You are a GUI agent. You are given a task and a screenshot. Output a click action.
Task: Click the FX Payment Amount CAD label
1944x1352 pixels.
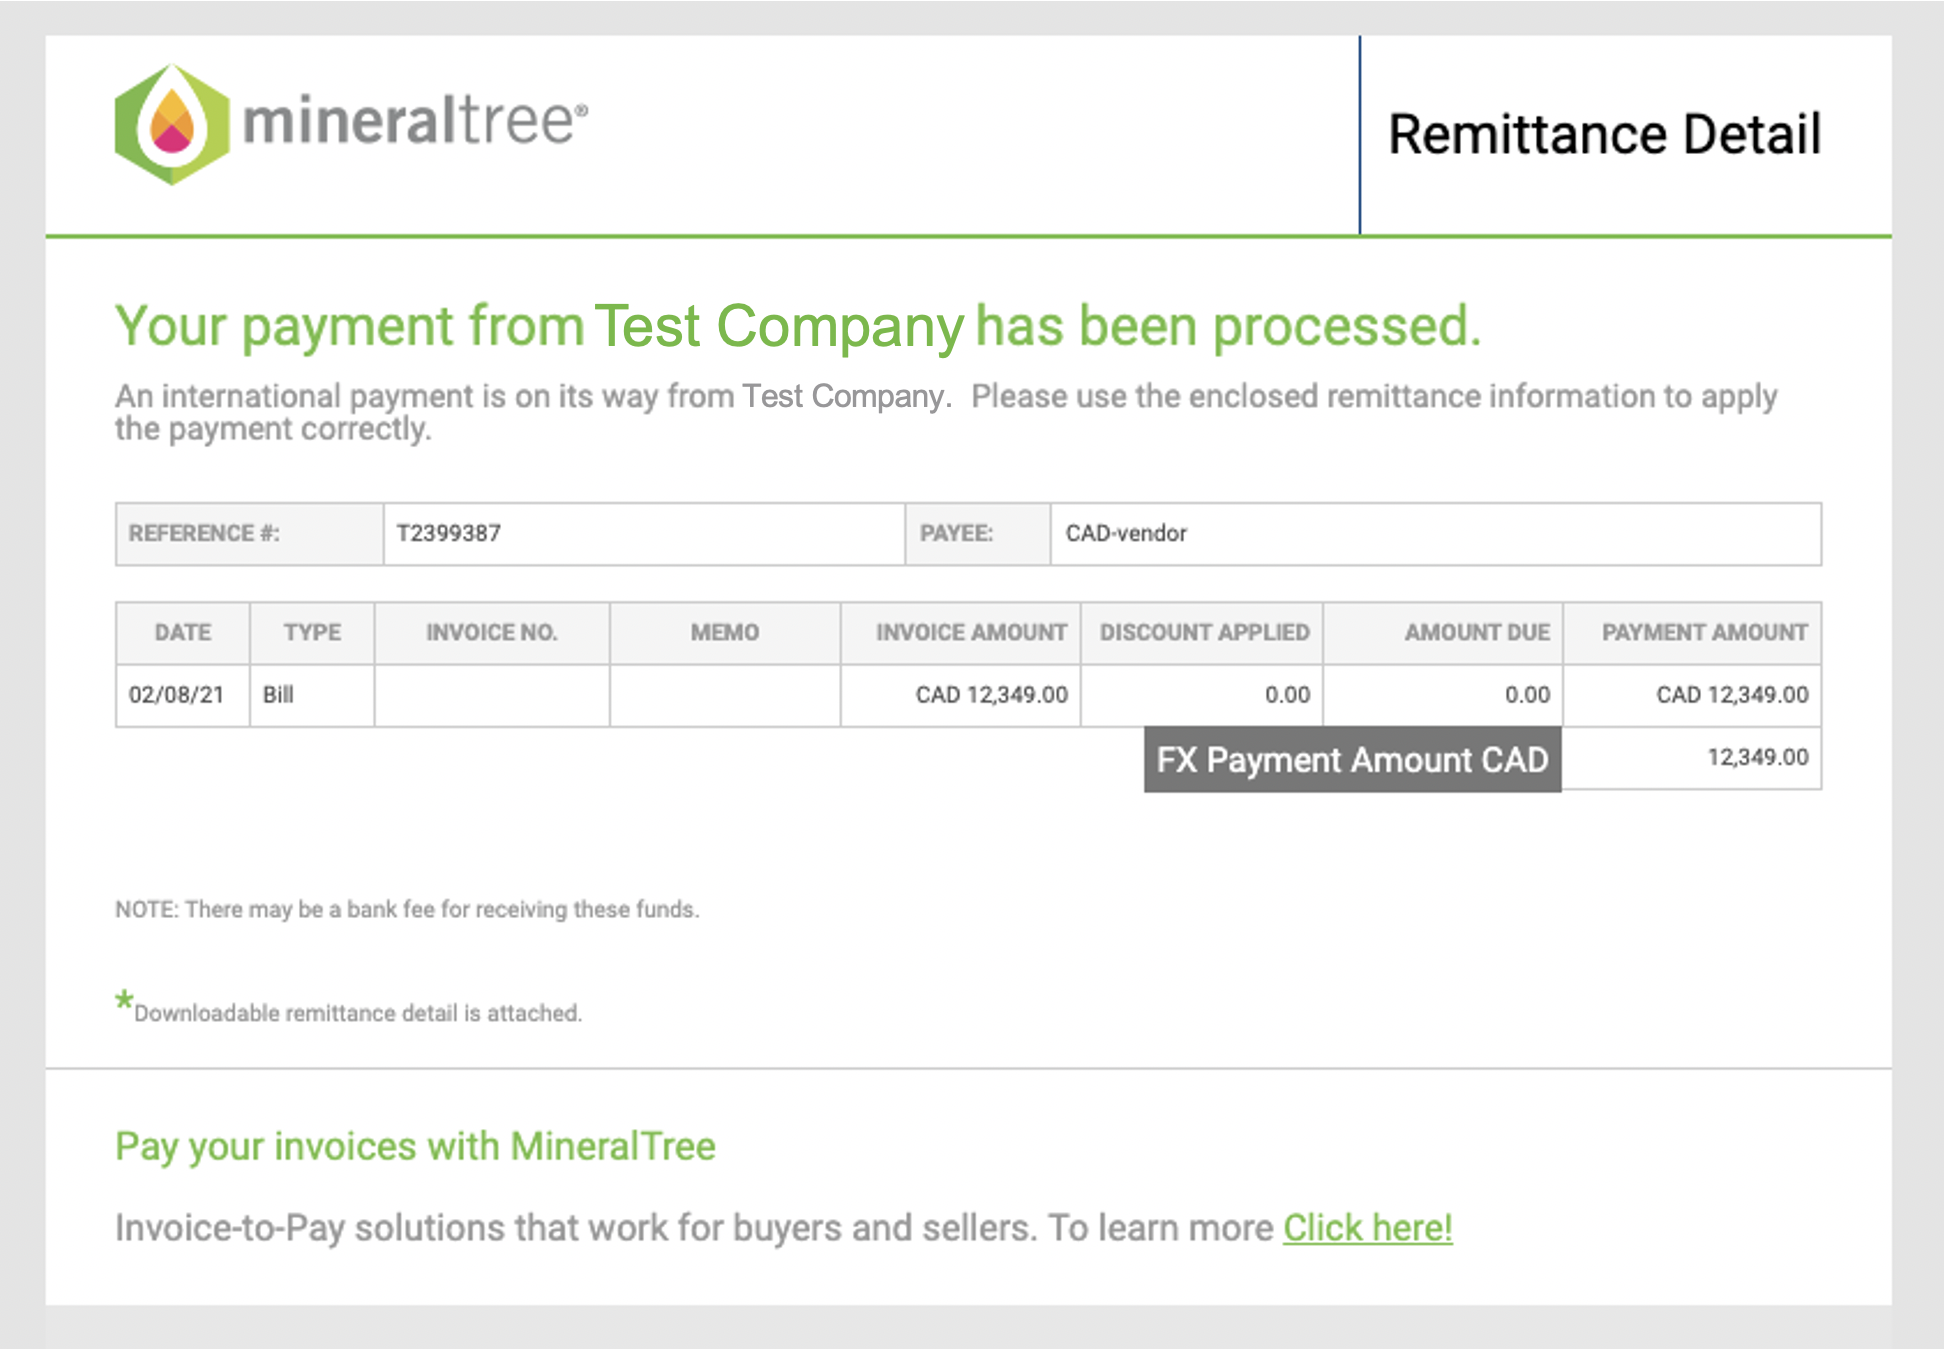point(1352,760)
